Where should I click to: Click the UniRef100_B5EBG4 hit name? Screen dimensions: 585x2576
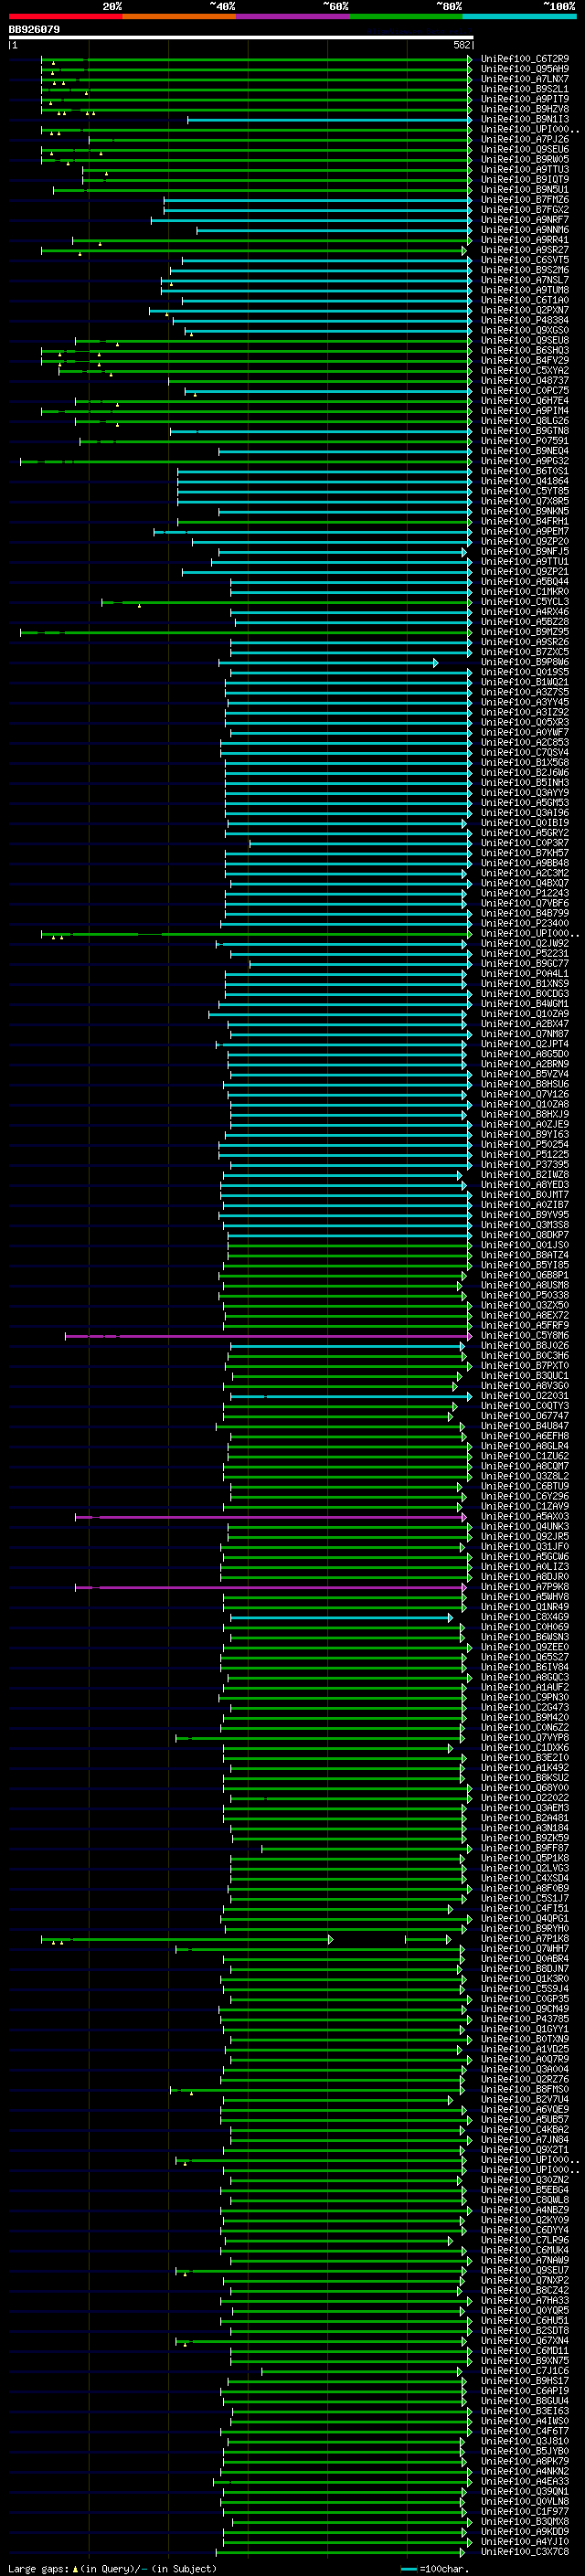(525, 2190)
